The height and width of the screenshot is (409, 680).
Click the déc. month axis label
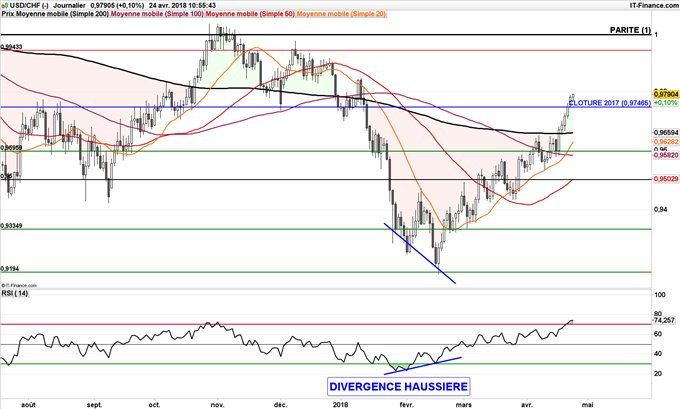280,405
